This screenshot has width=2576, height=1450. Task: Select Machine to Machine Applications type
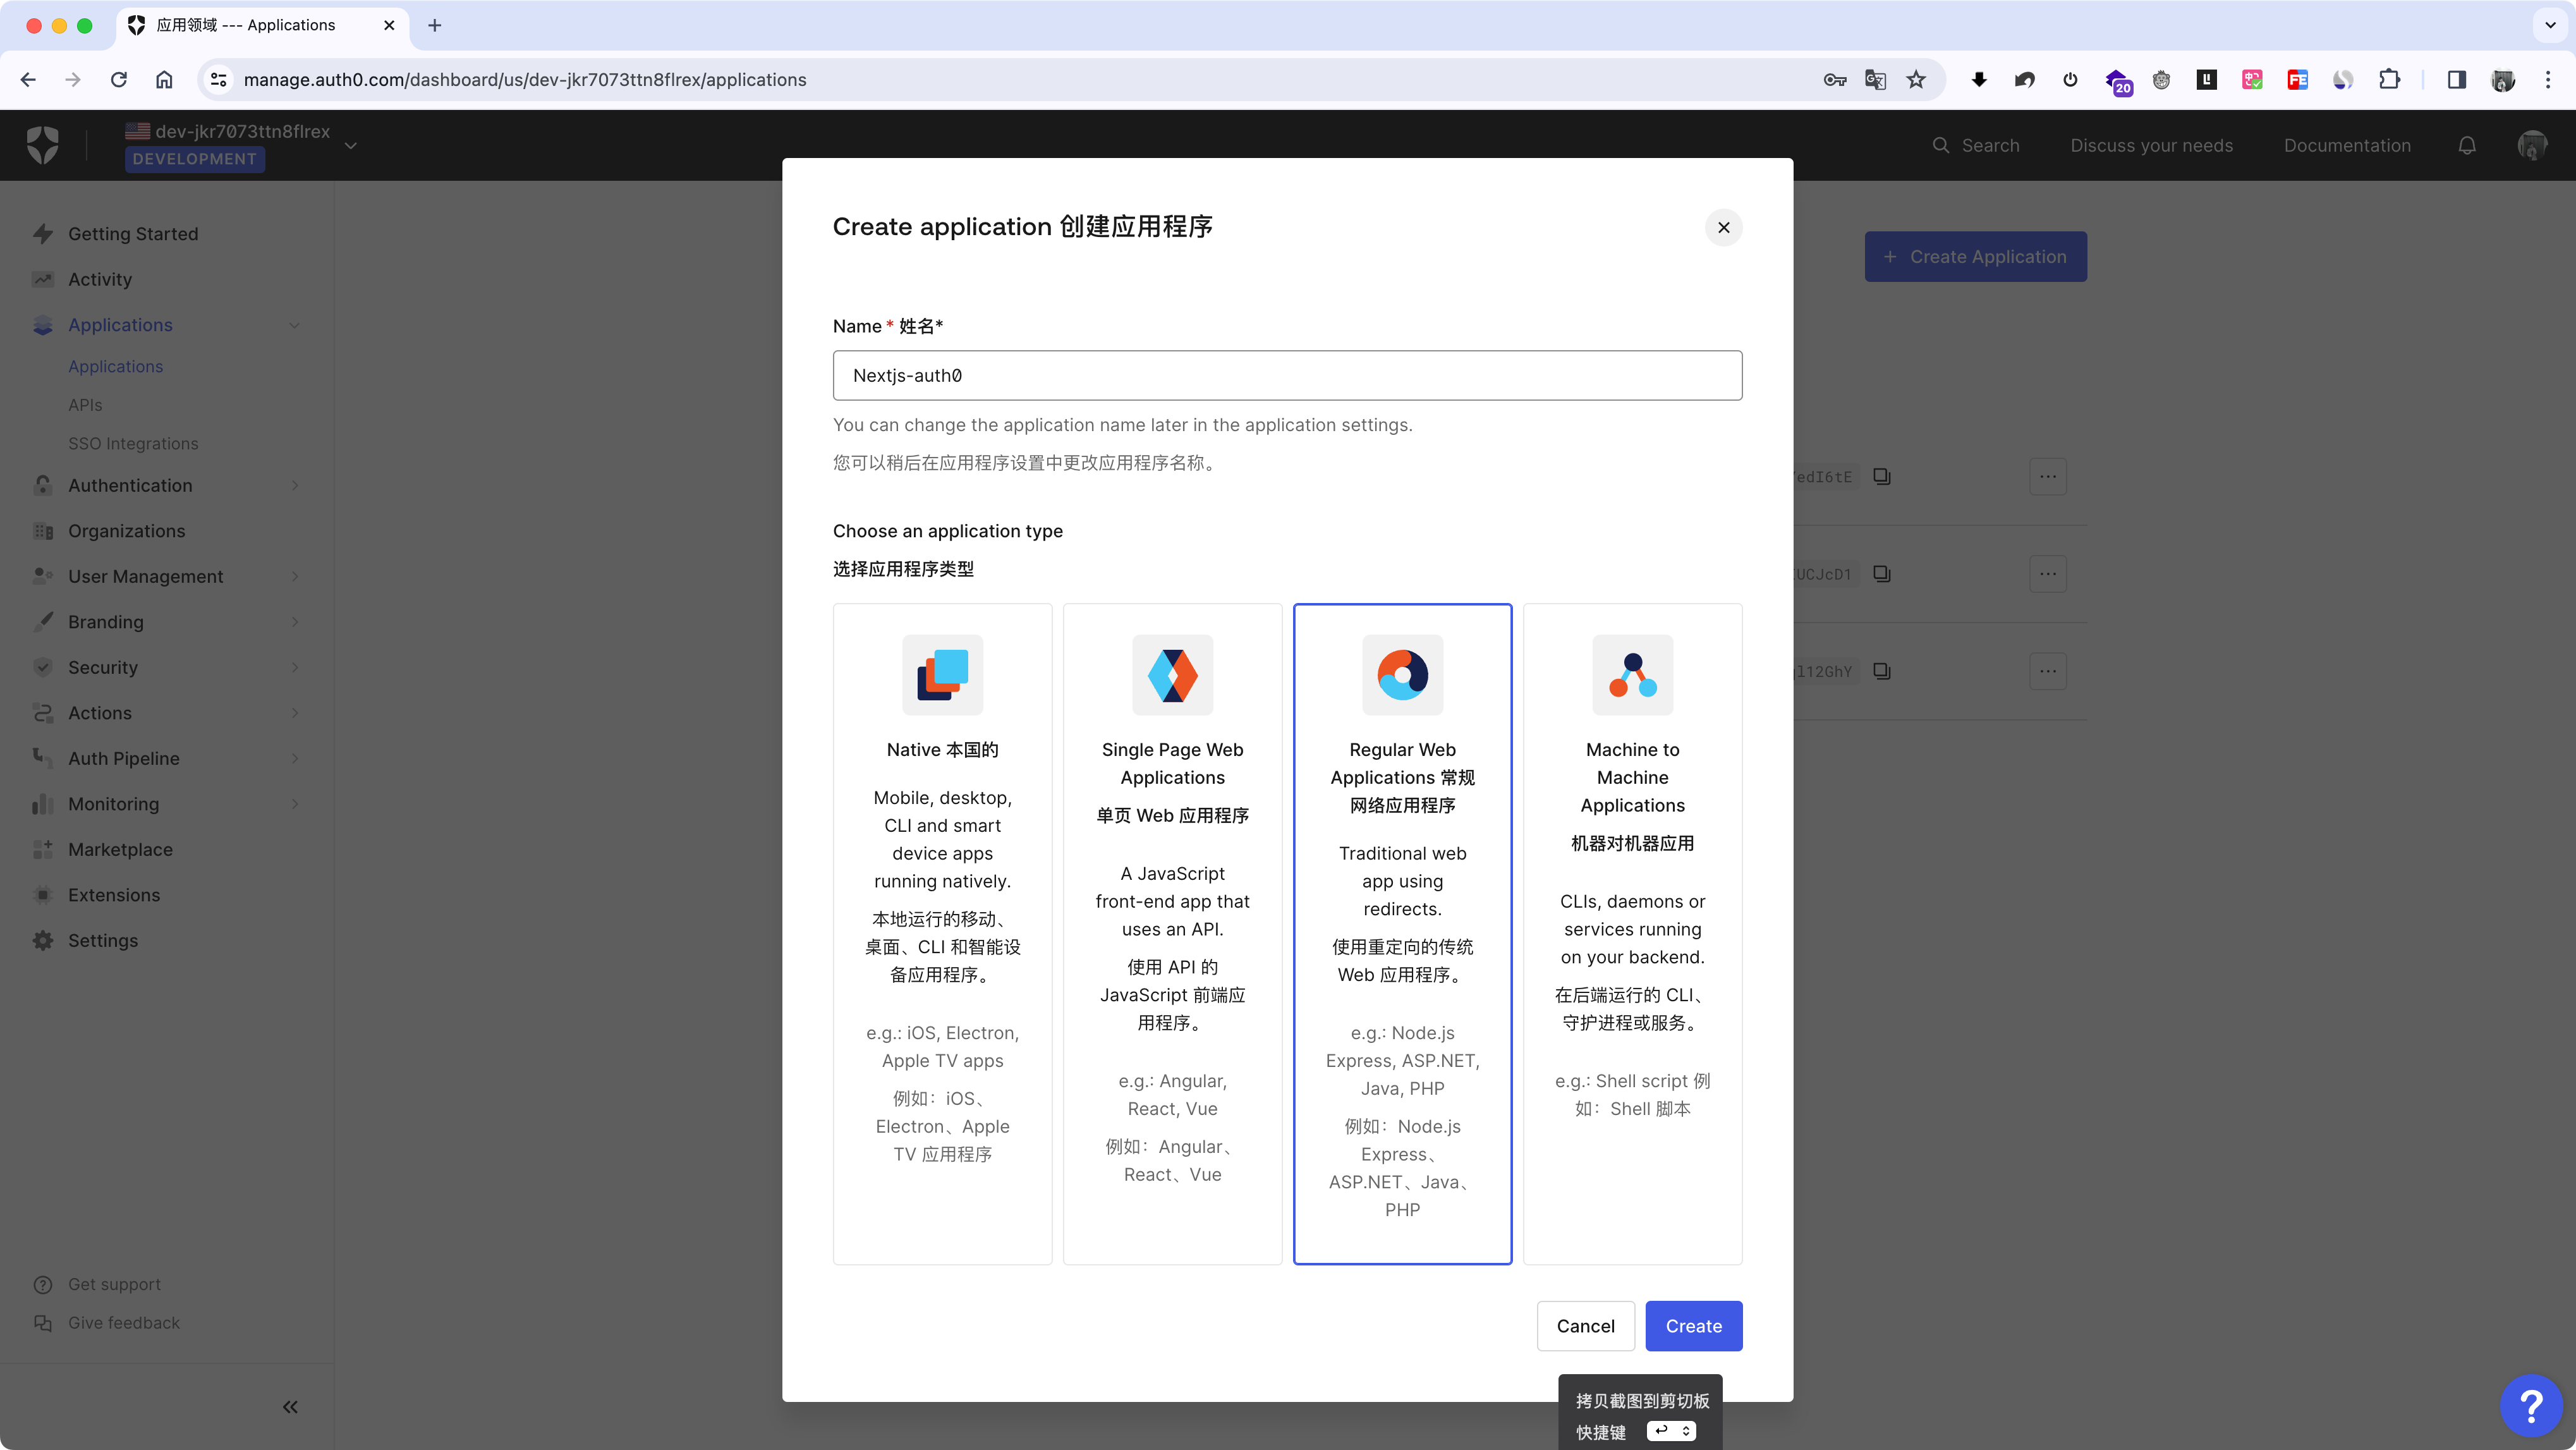coord(1632,930)
